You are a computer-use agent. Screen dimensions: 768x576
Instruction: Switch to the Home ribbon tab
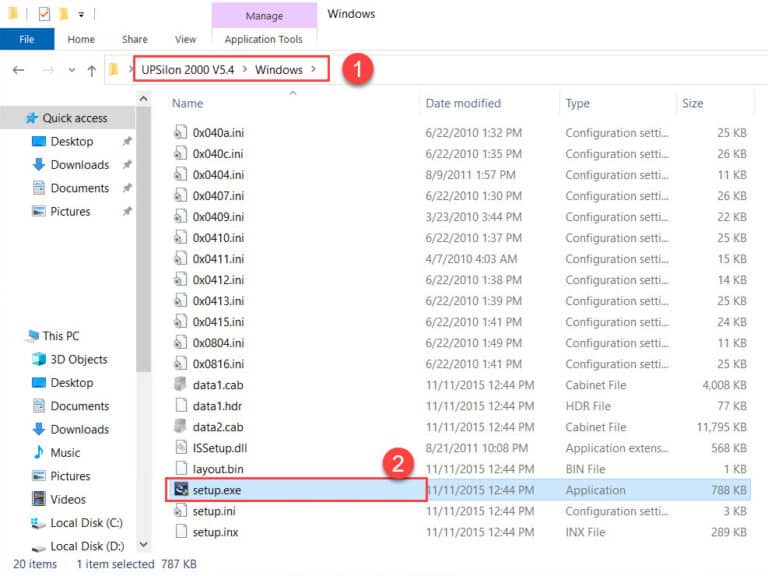81,39
